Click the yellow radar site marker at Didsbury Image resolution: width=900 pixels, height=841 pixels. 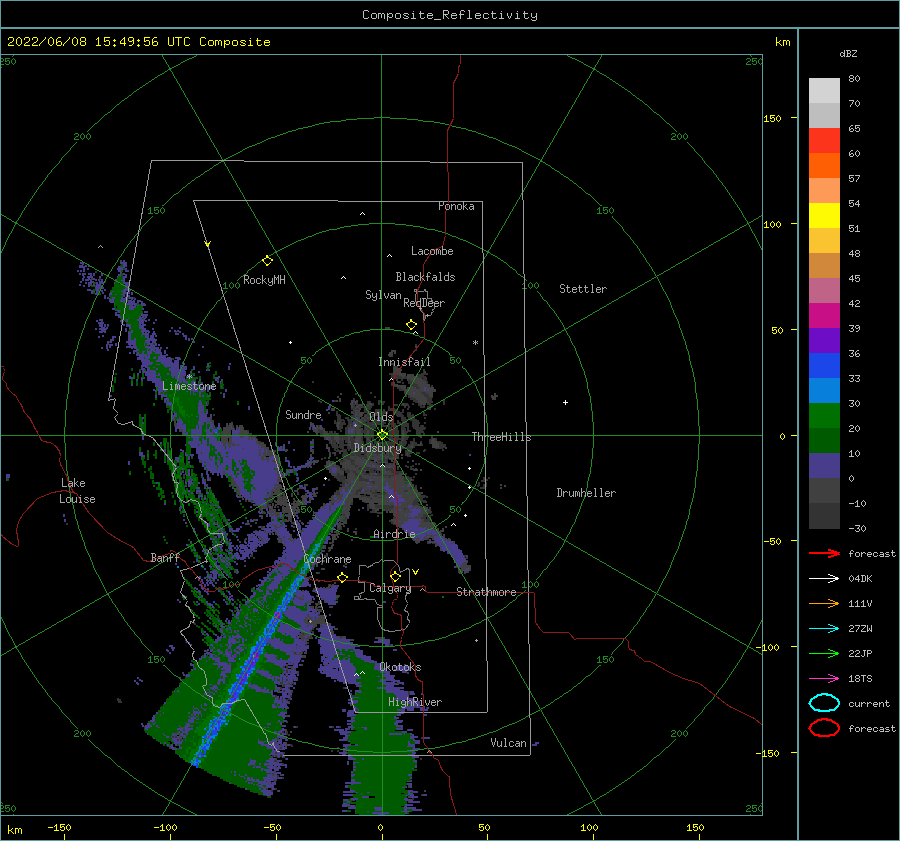coord(382,435)
